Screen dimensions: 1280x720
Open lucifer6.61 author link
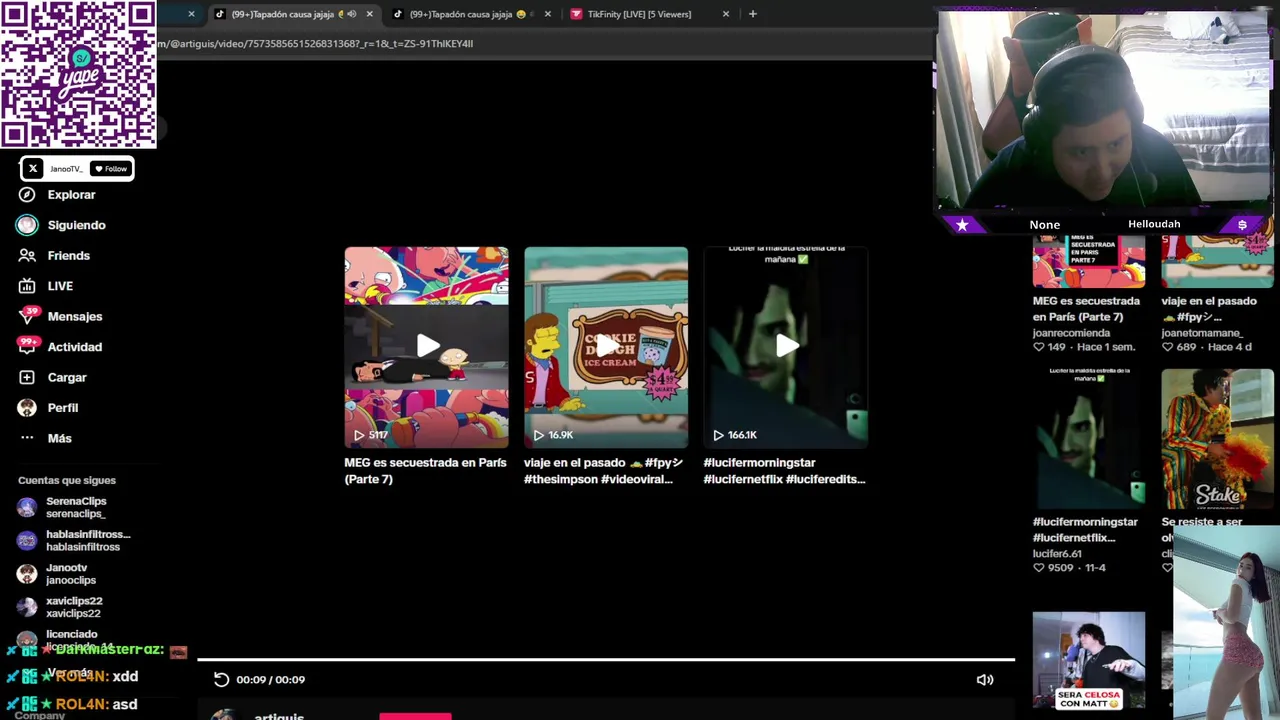click(1057, 554)
